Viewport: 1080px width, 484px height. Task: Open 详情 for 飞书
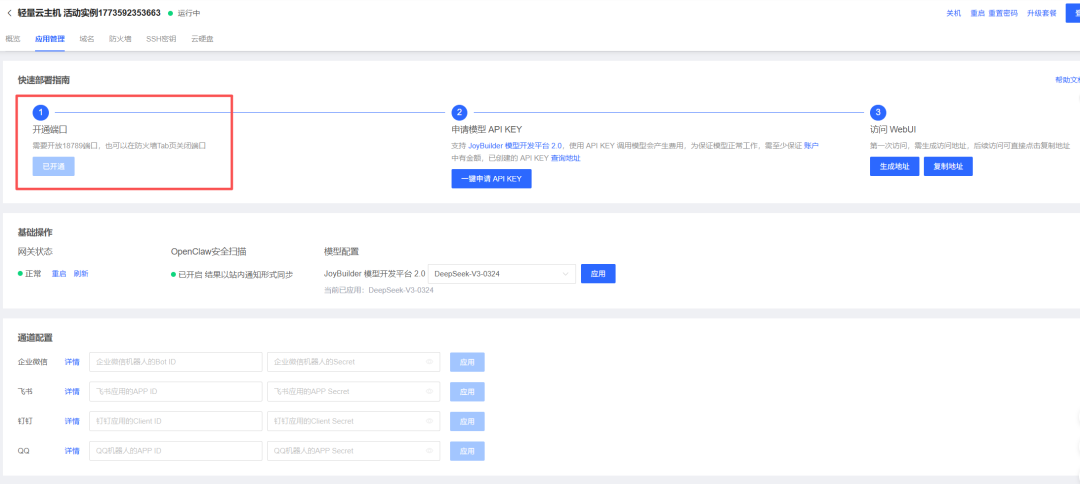[72, 391]
